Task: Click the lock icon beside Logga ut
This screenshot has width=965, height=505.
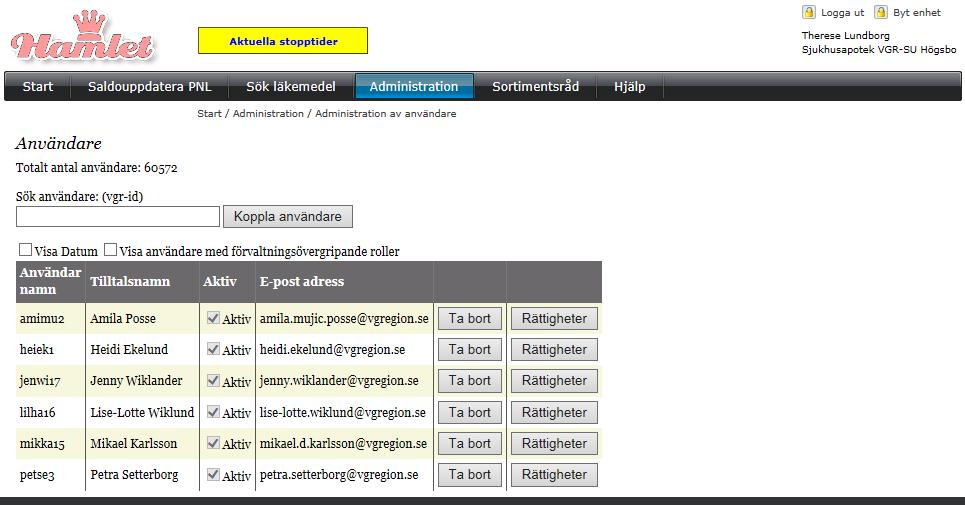Action: [x=809, y=12]
